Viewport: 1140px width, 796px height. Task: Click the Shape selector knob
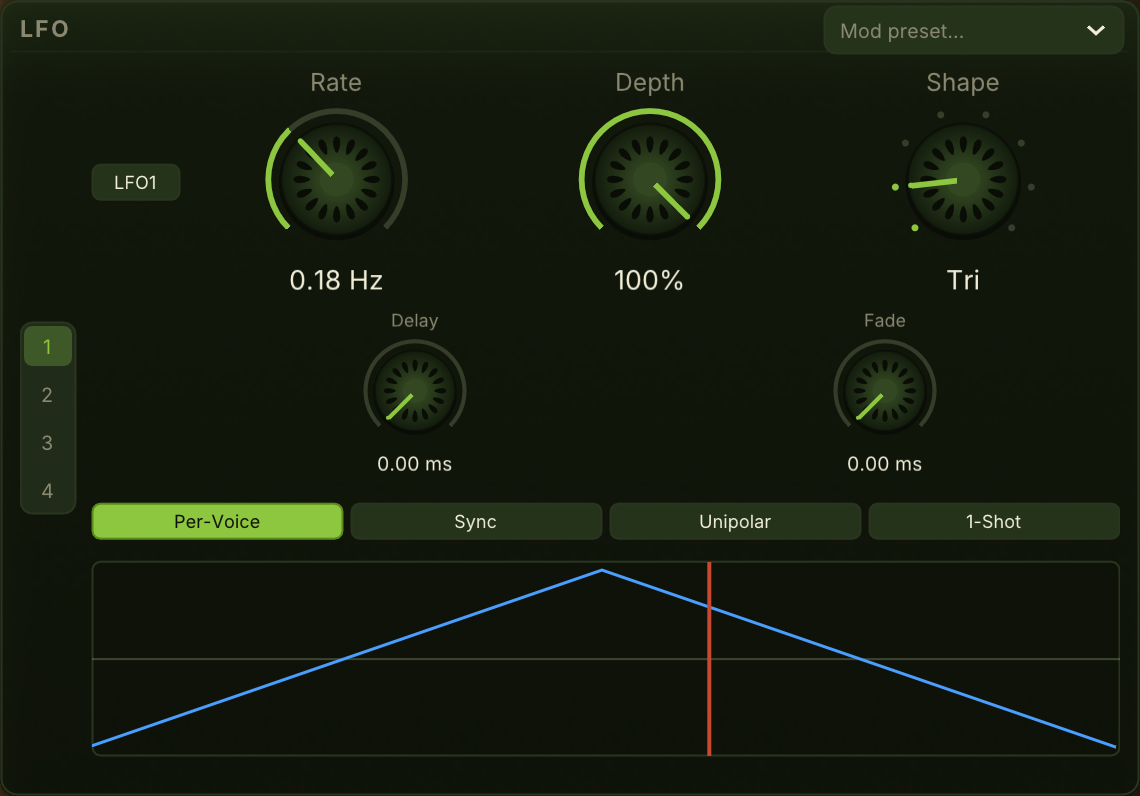(x=963, y=180)
